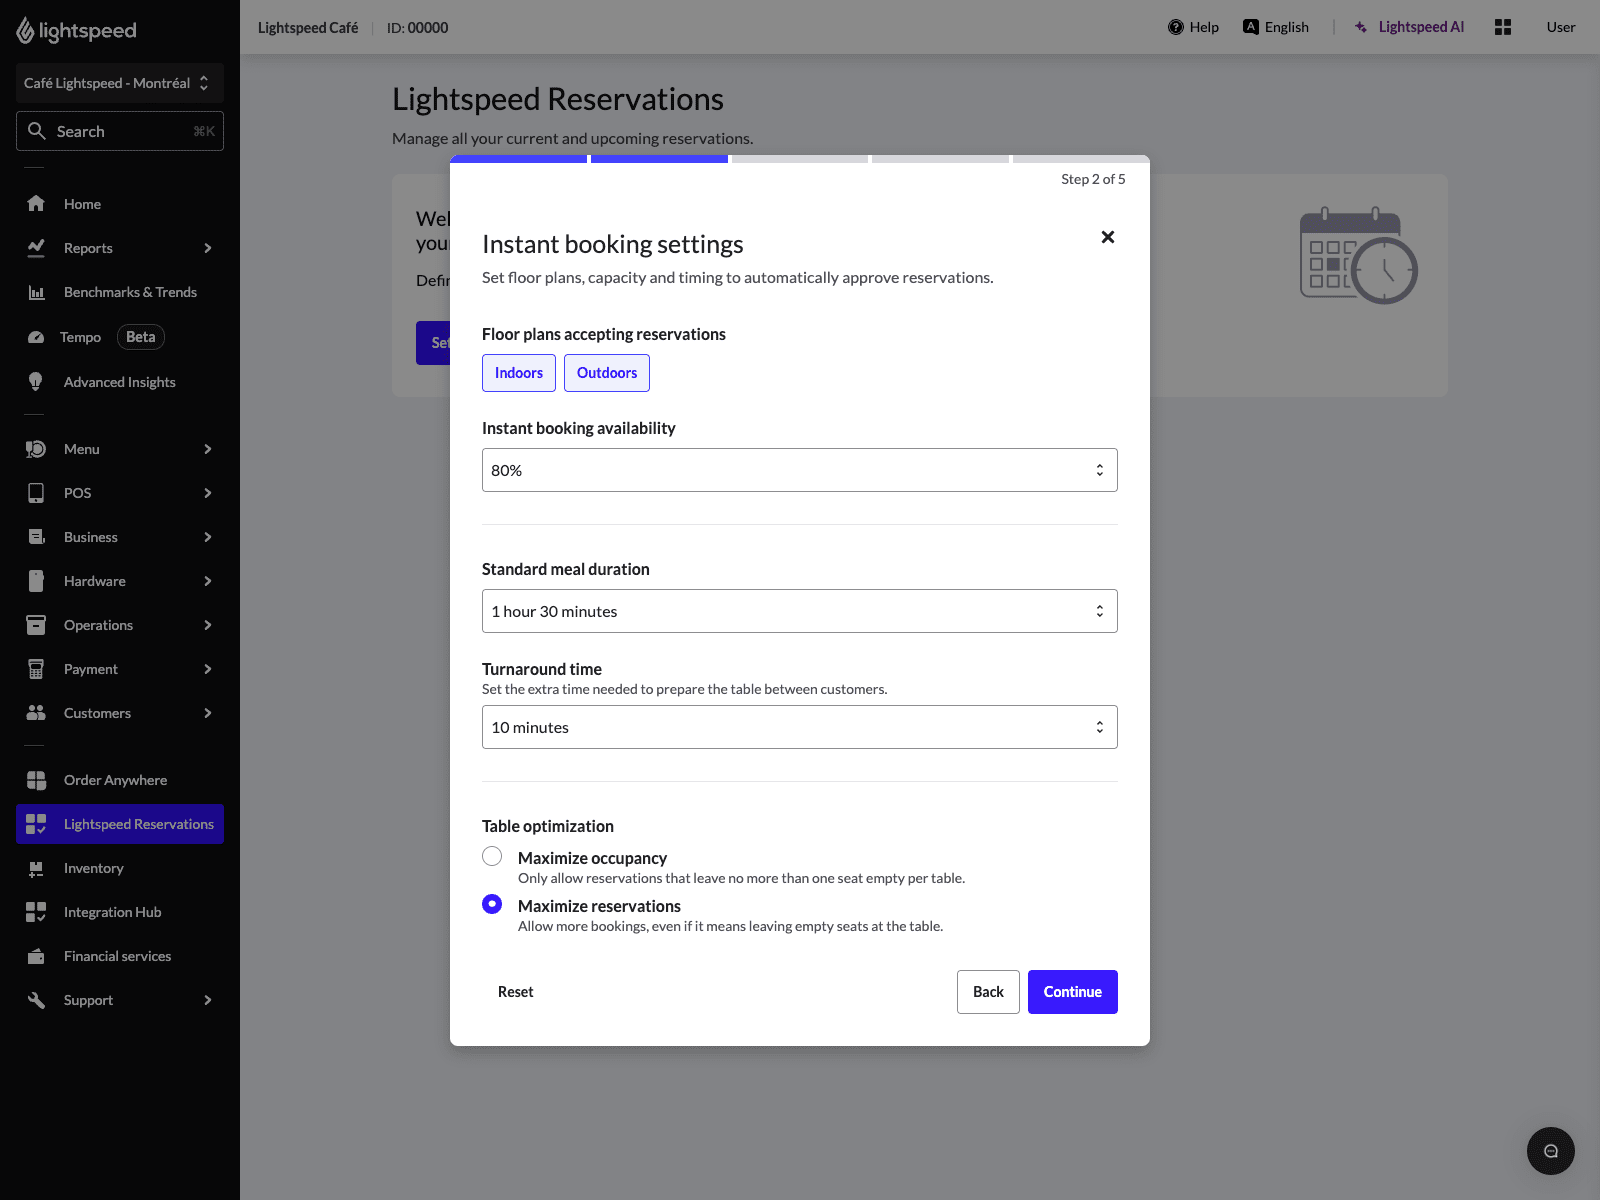This screenshot has width=1600, height=1200.
Task: Change the Turnaround time dropdown
Action: (x=799, y=727)
